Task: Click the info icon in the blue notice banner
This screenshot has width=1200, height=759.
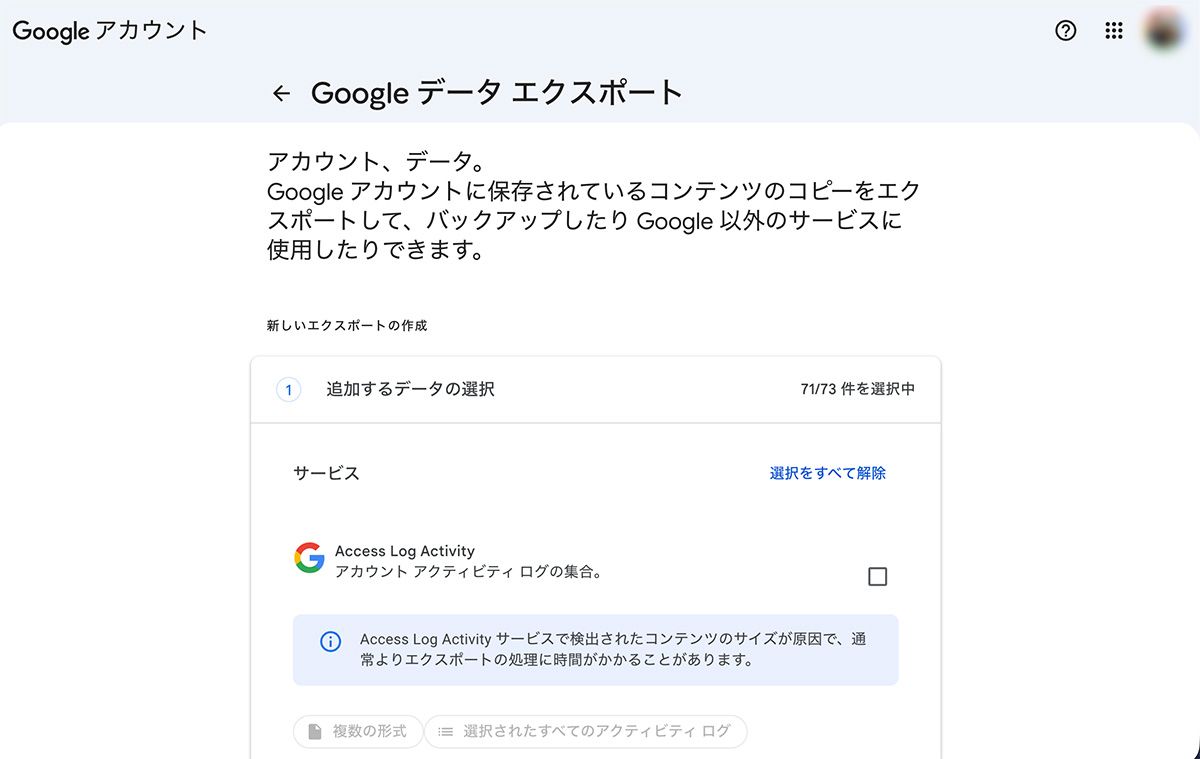Action: click(x=331, y=642)
